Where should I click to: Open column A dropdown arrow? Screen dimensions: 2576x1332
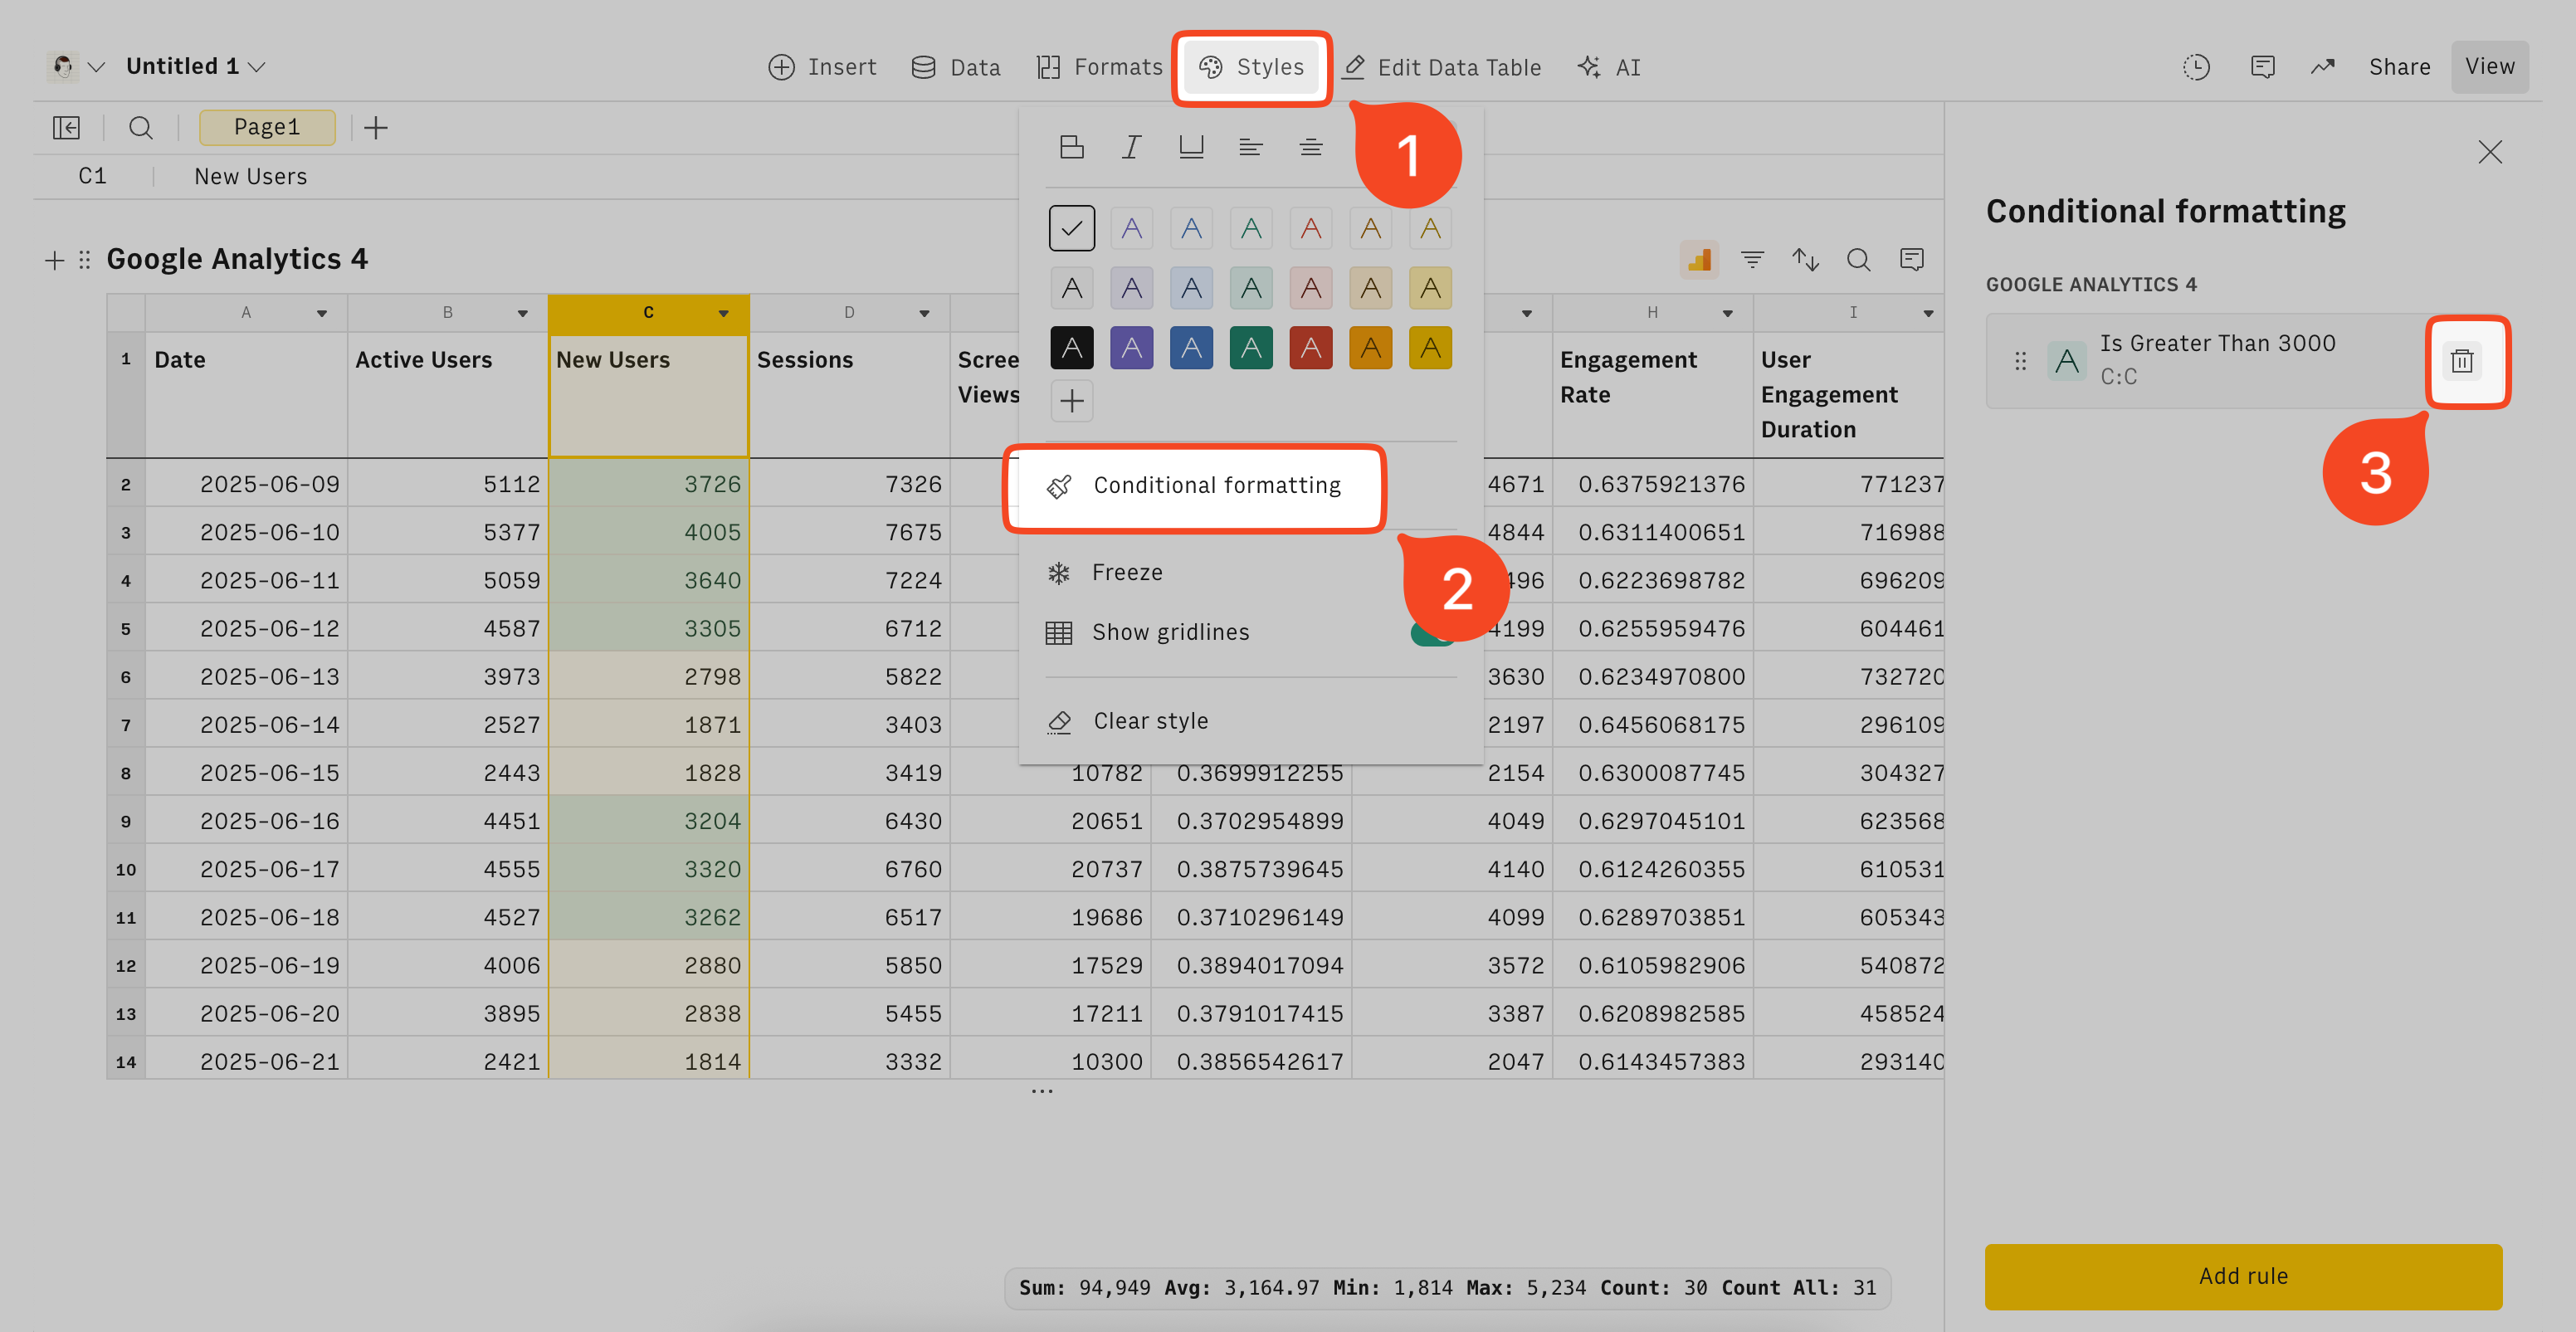click(322, 314)
